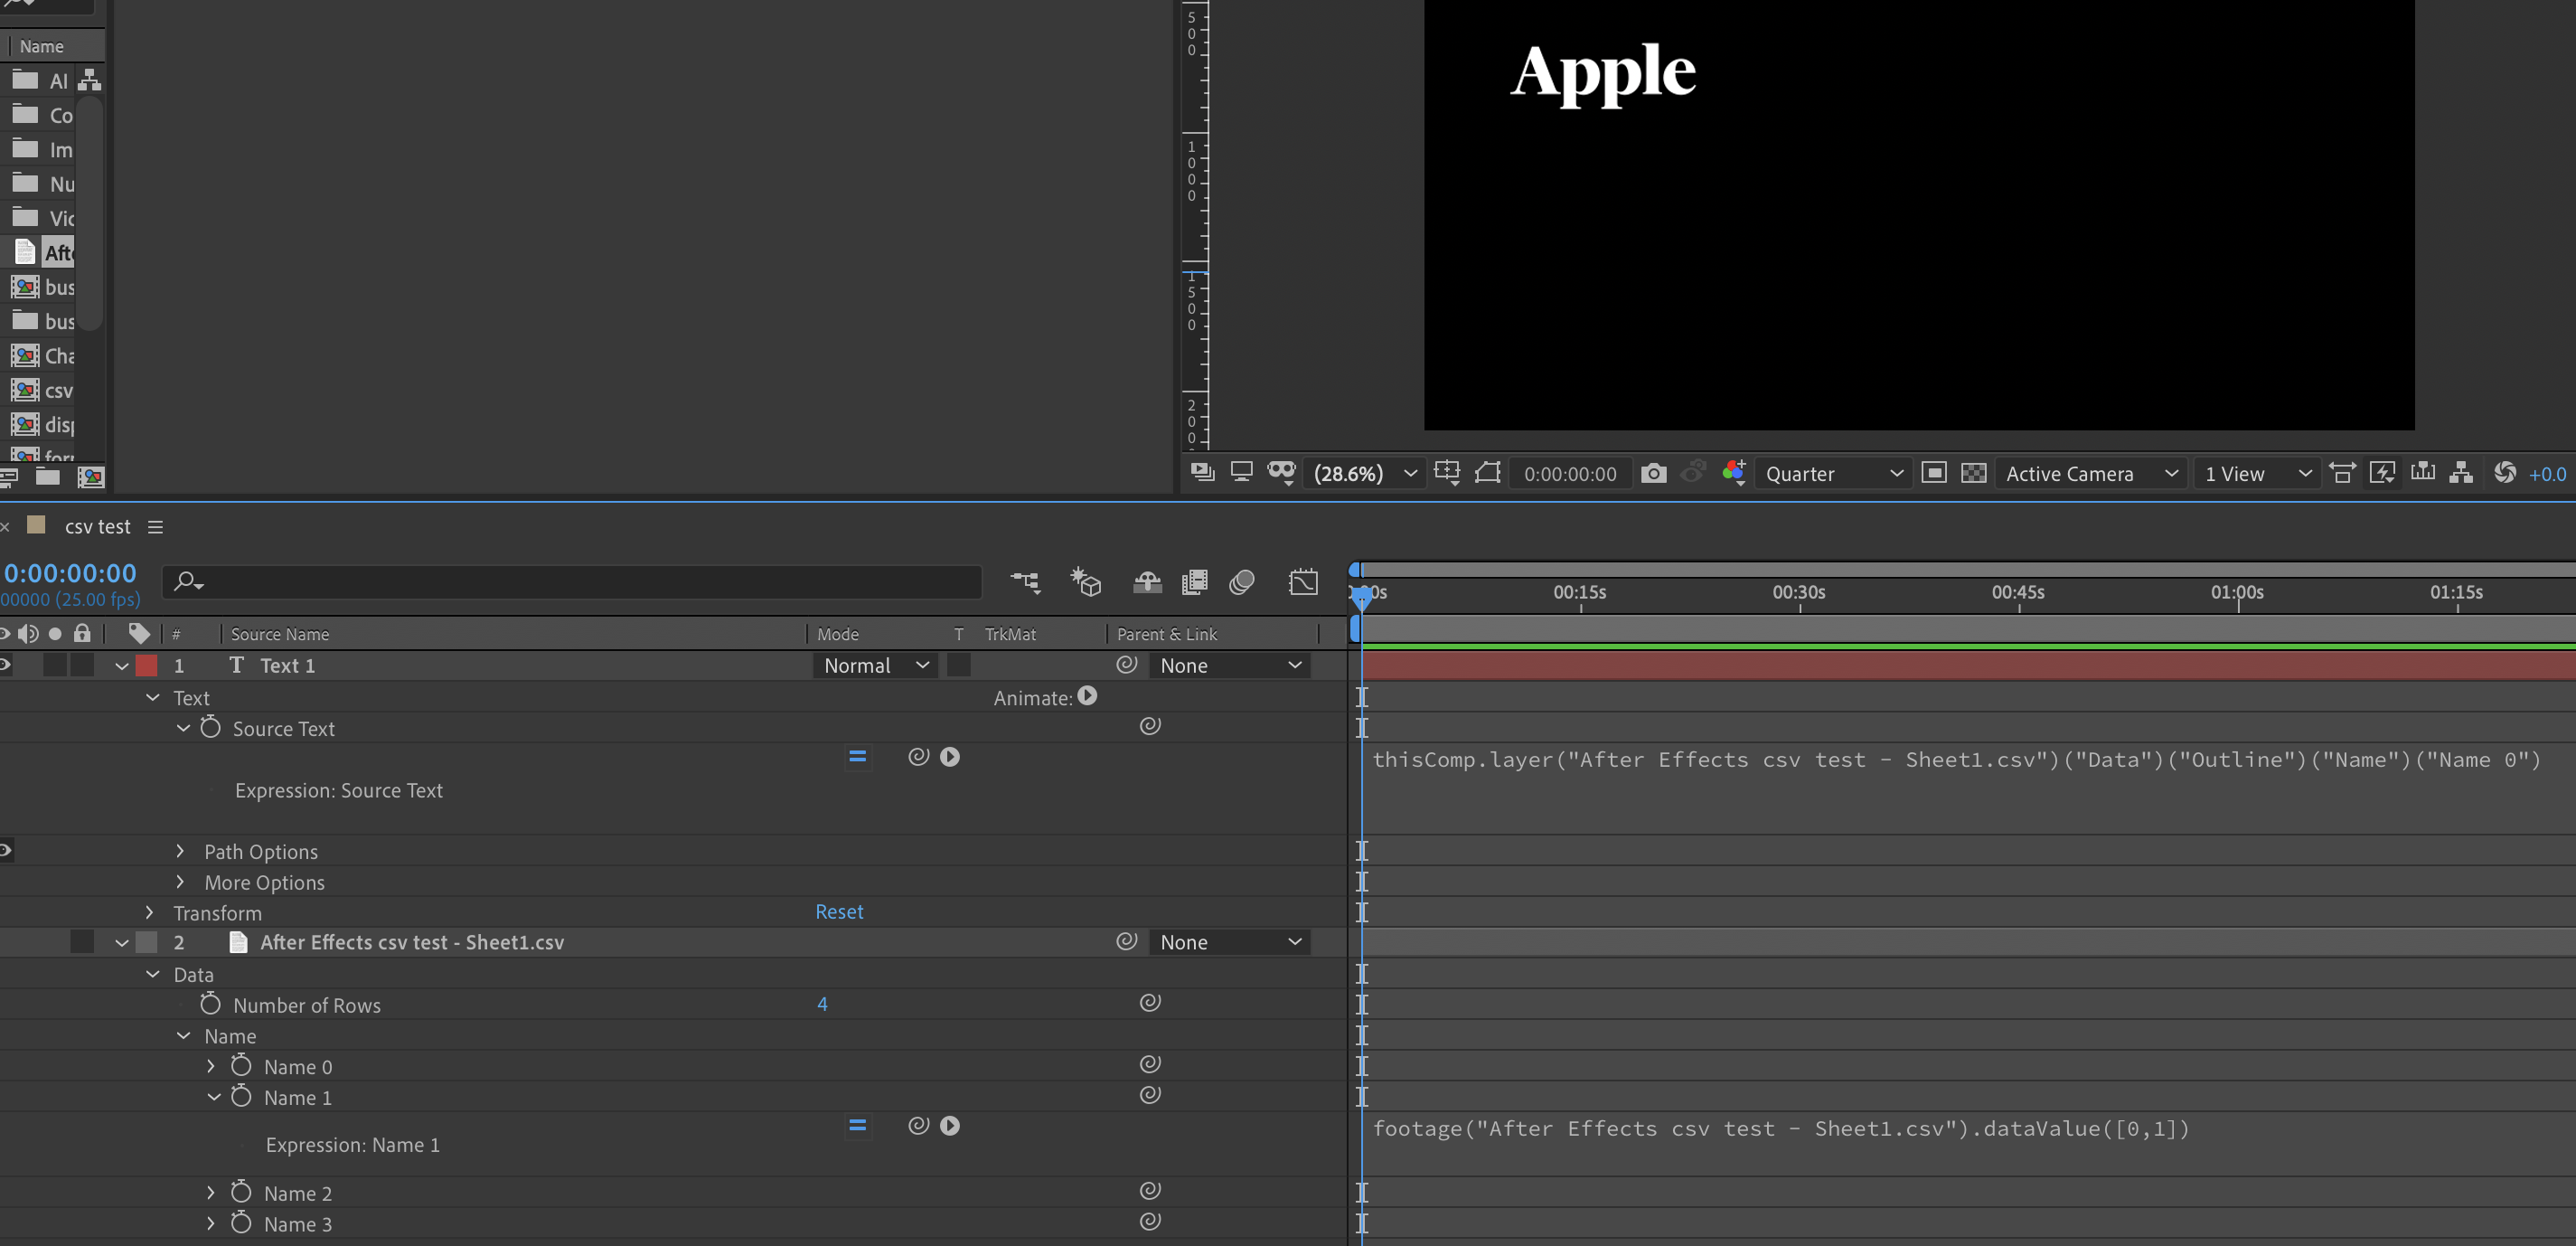Toggle stopwatch for Name 0
This screenshot has width=2576, height=1246.
[x=241, y=1065]
